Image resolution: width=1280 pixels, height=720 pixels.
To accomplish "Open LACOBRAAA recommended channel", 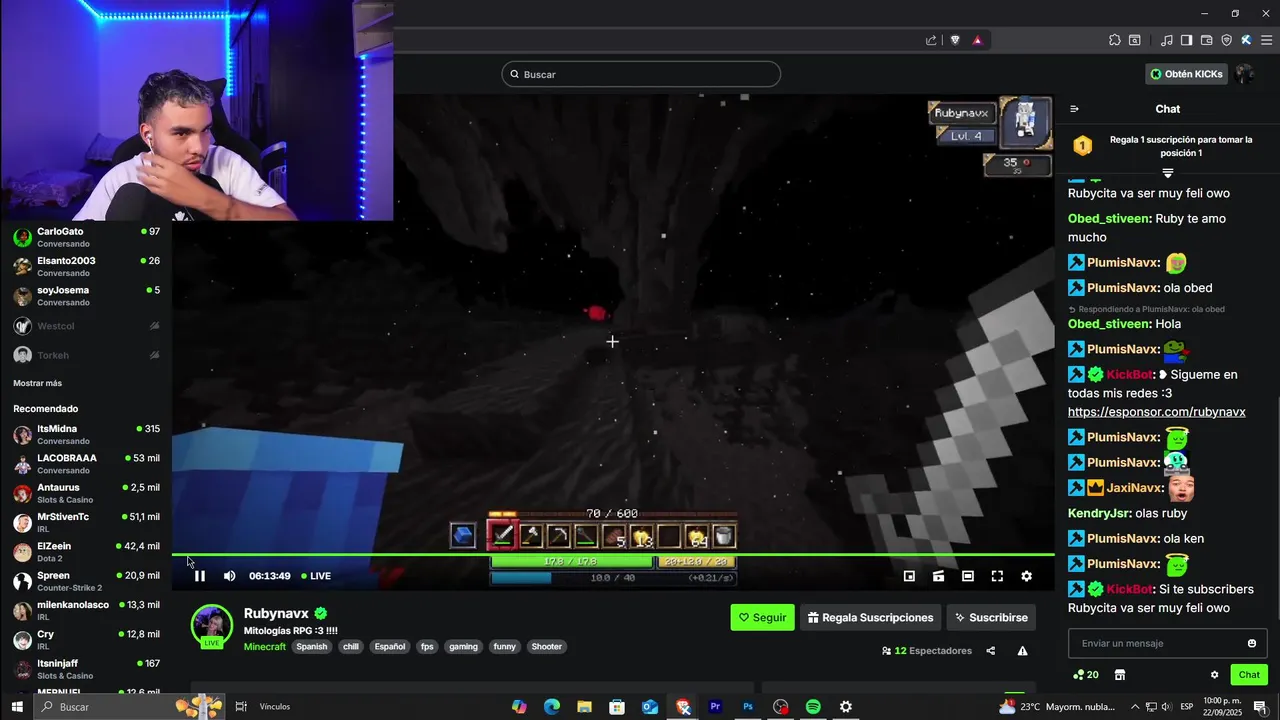I will click(86, 464).
